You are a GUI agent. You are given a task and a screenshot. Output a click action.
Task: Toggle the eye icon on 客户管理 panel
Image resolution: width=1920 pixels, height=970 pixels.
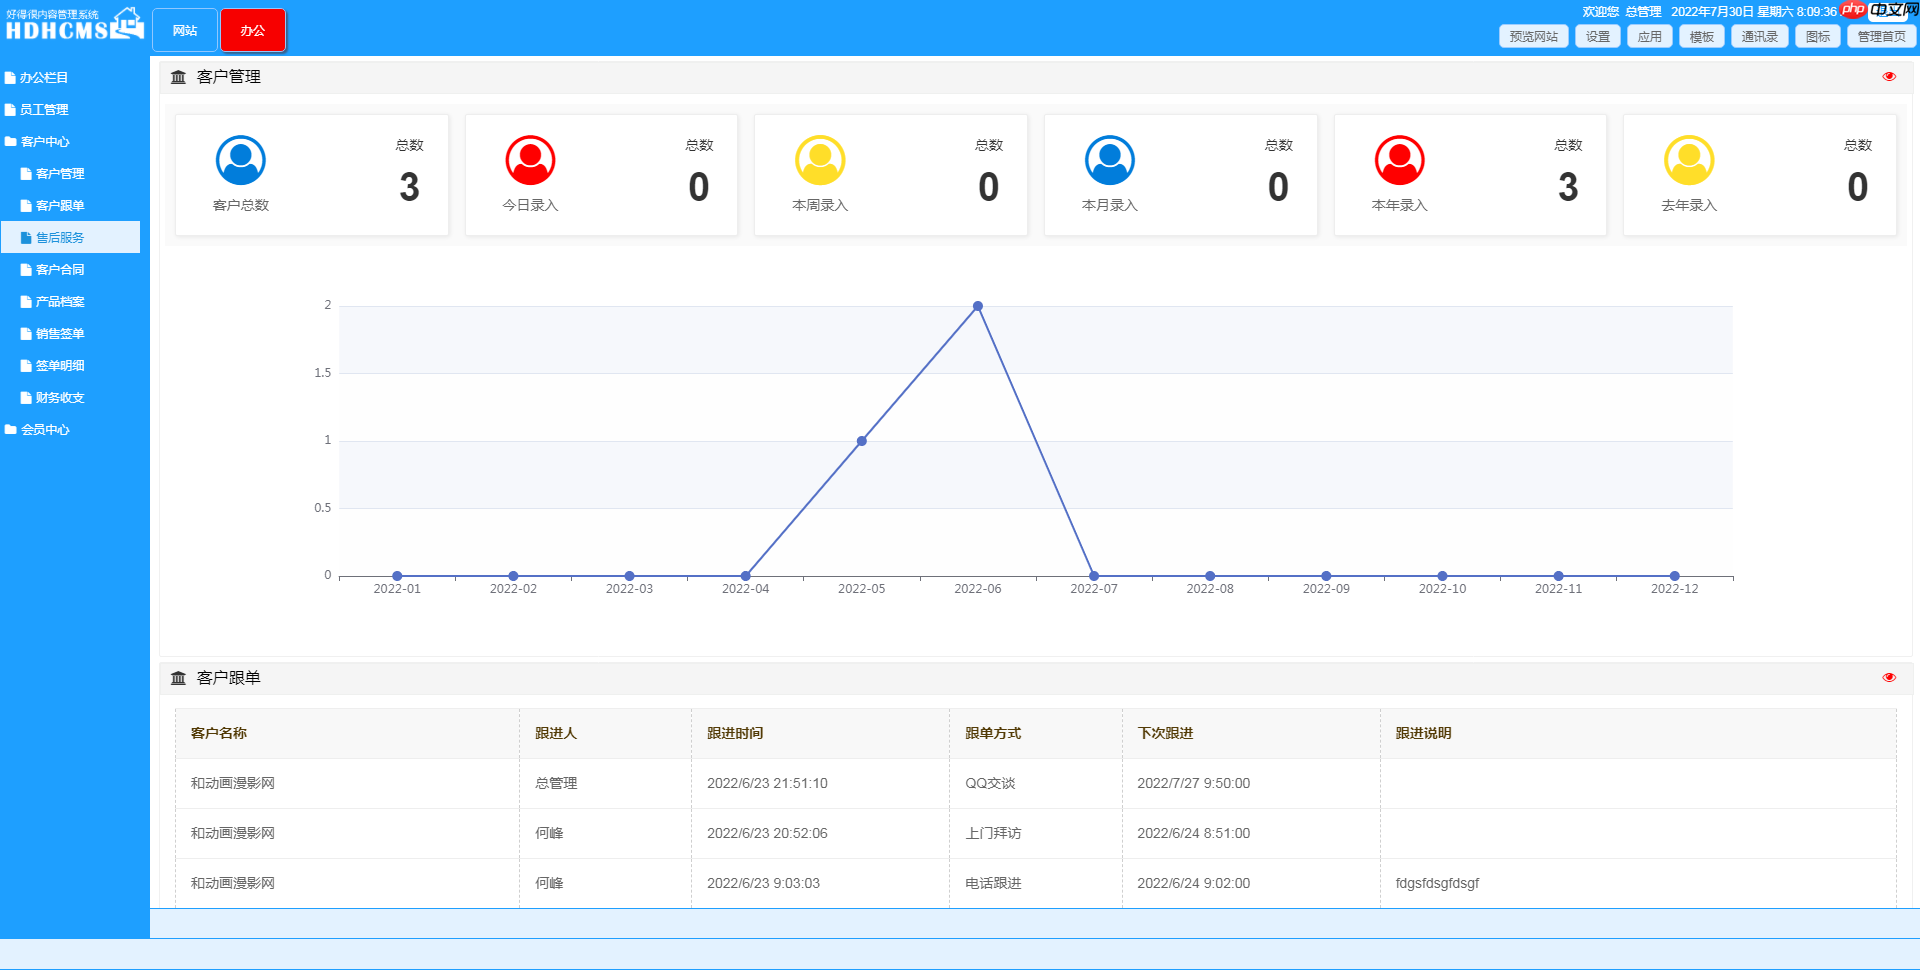coord(1889,75)
